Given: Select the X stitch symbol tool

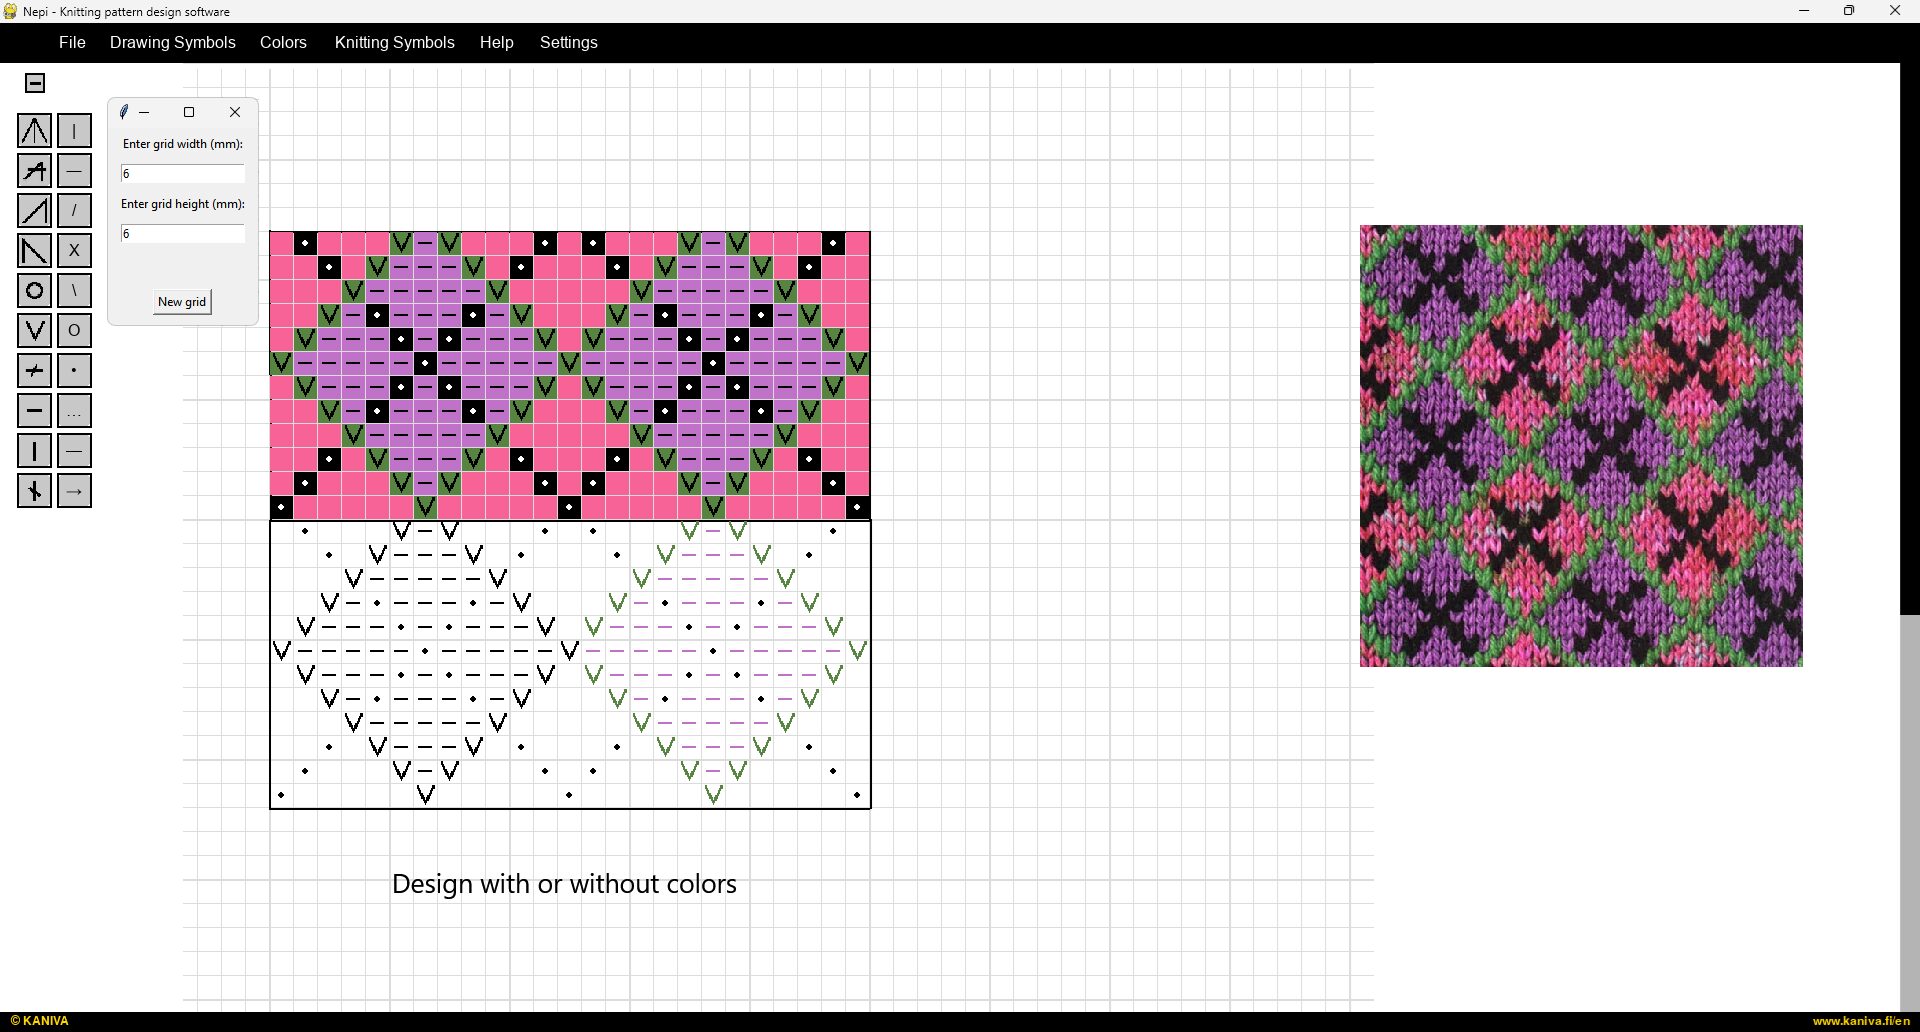Looking at the screenshot, I should [74, 250].
